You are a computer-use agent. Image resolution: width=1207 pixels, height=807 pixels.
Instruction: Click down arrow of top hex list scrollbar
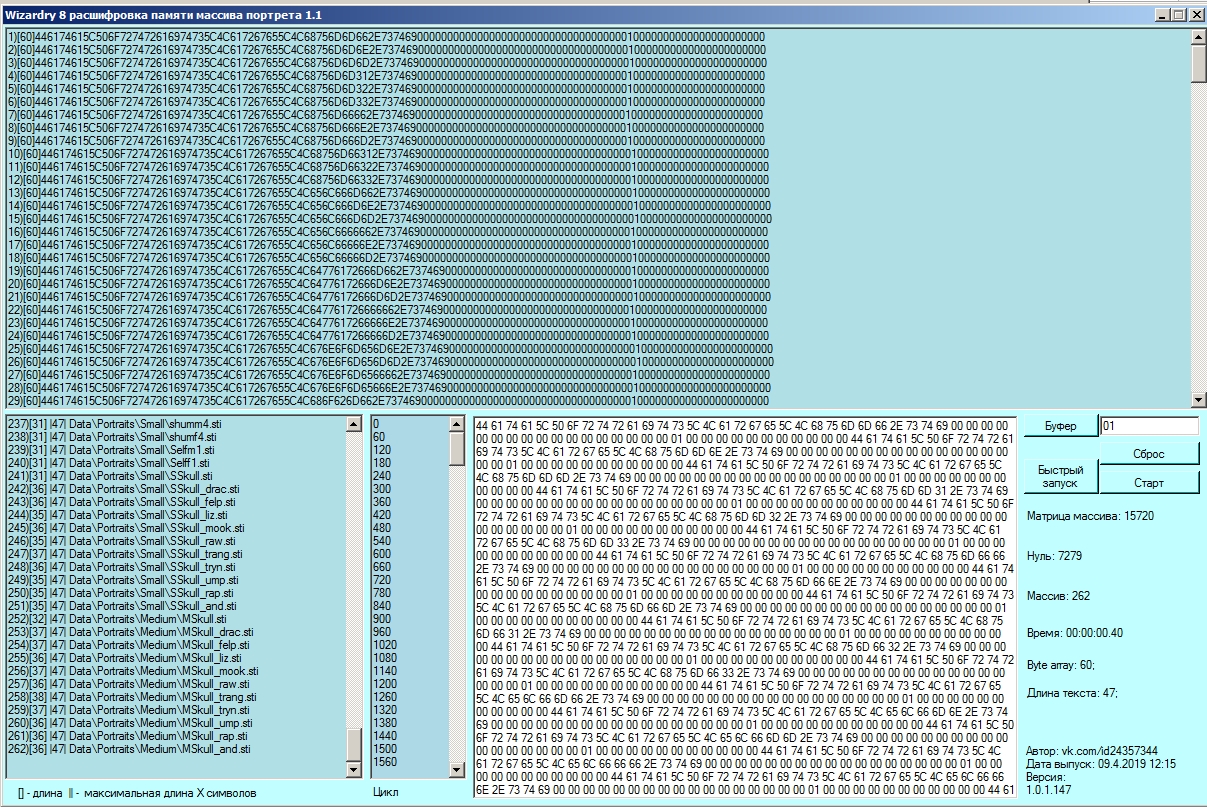(1198, 400)
